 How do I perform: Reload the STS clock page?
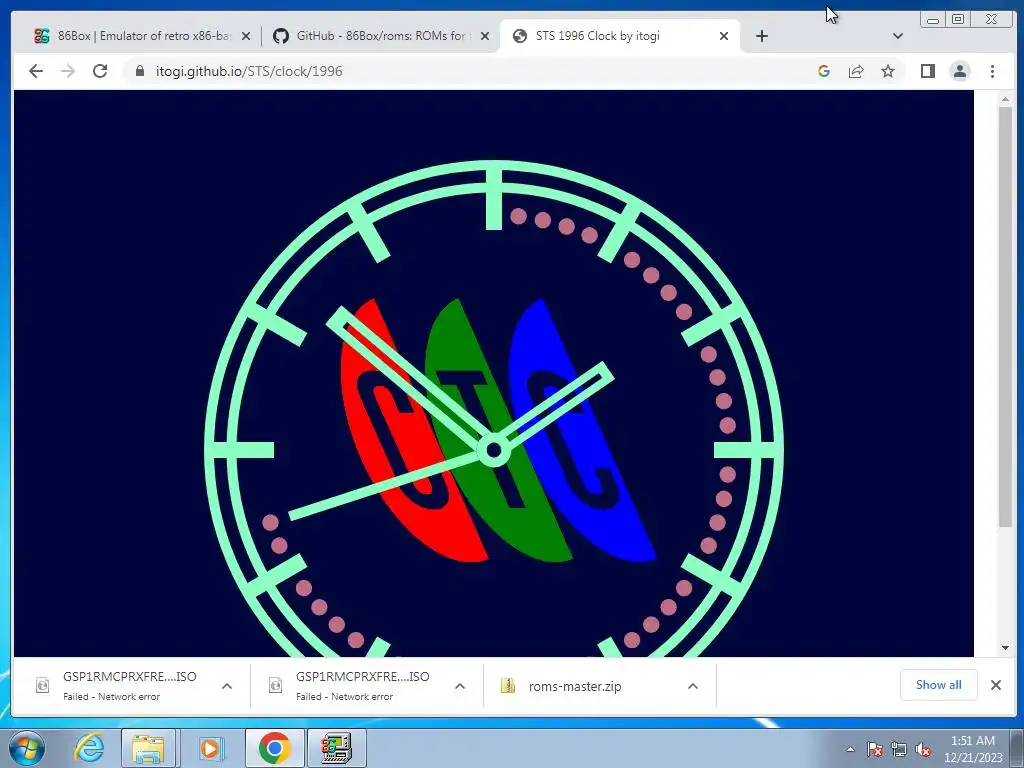[100, 71]
